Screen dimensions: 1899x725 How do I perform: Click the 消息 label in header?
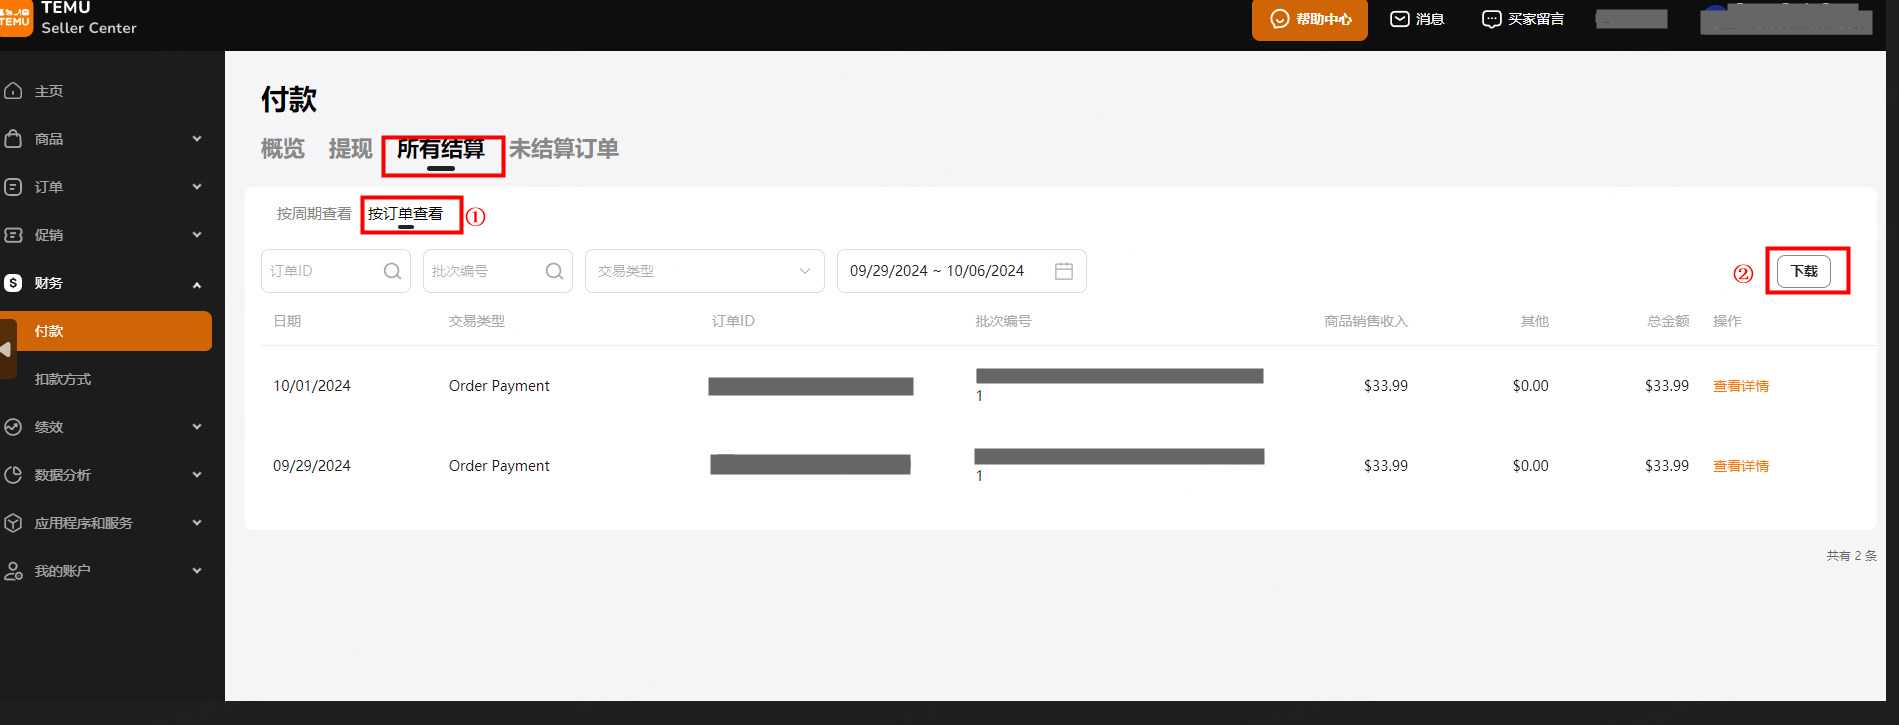1430,19
